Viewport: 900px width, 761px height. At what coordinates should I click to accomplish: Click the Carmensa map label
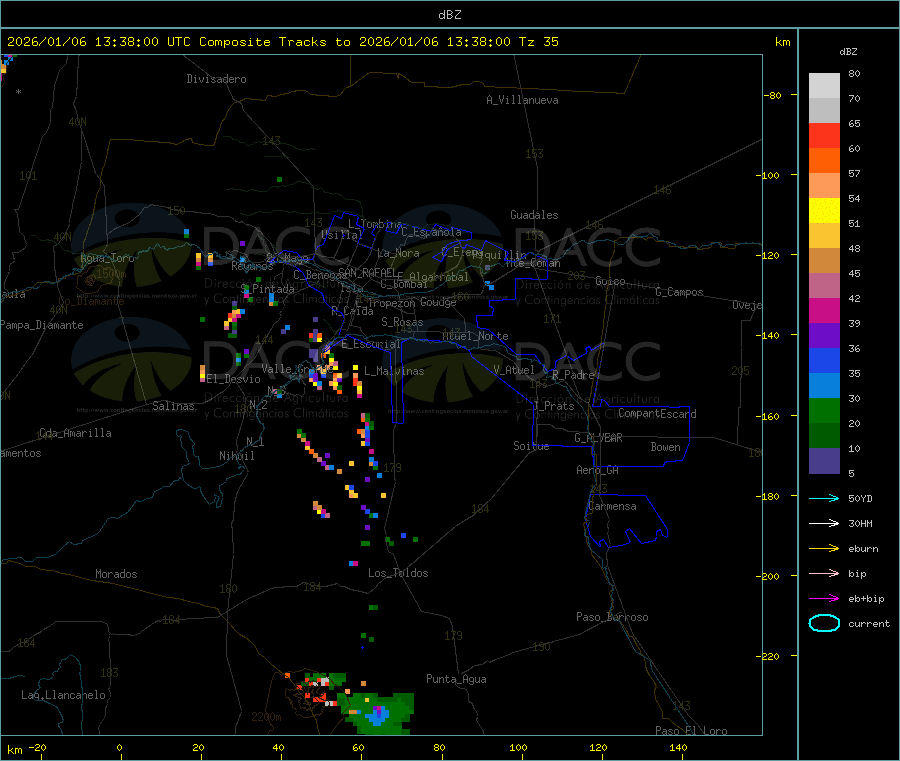612,506
